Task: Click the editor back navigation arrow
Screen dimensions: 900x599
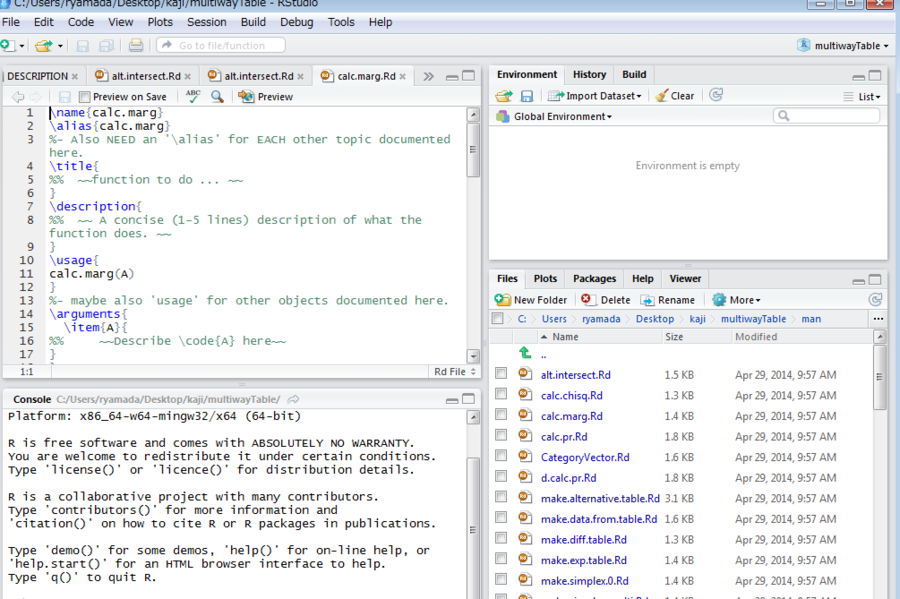Action: click(18, 97)
